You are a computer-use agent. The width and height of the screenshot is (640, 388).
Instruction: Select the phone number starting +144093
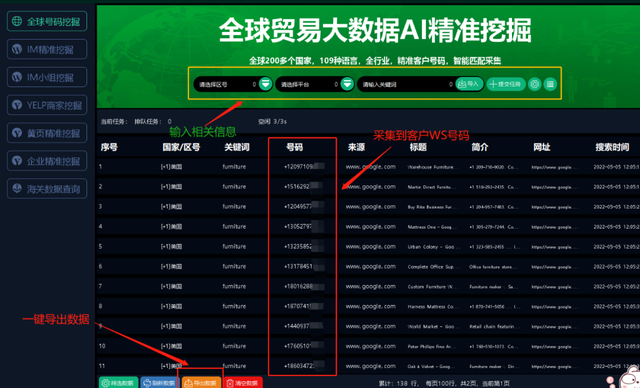coord(304,326)
